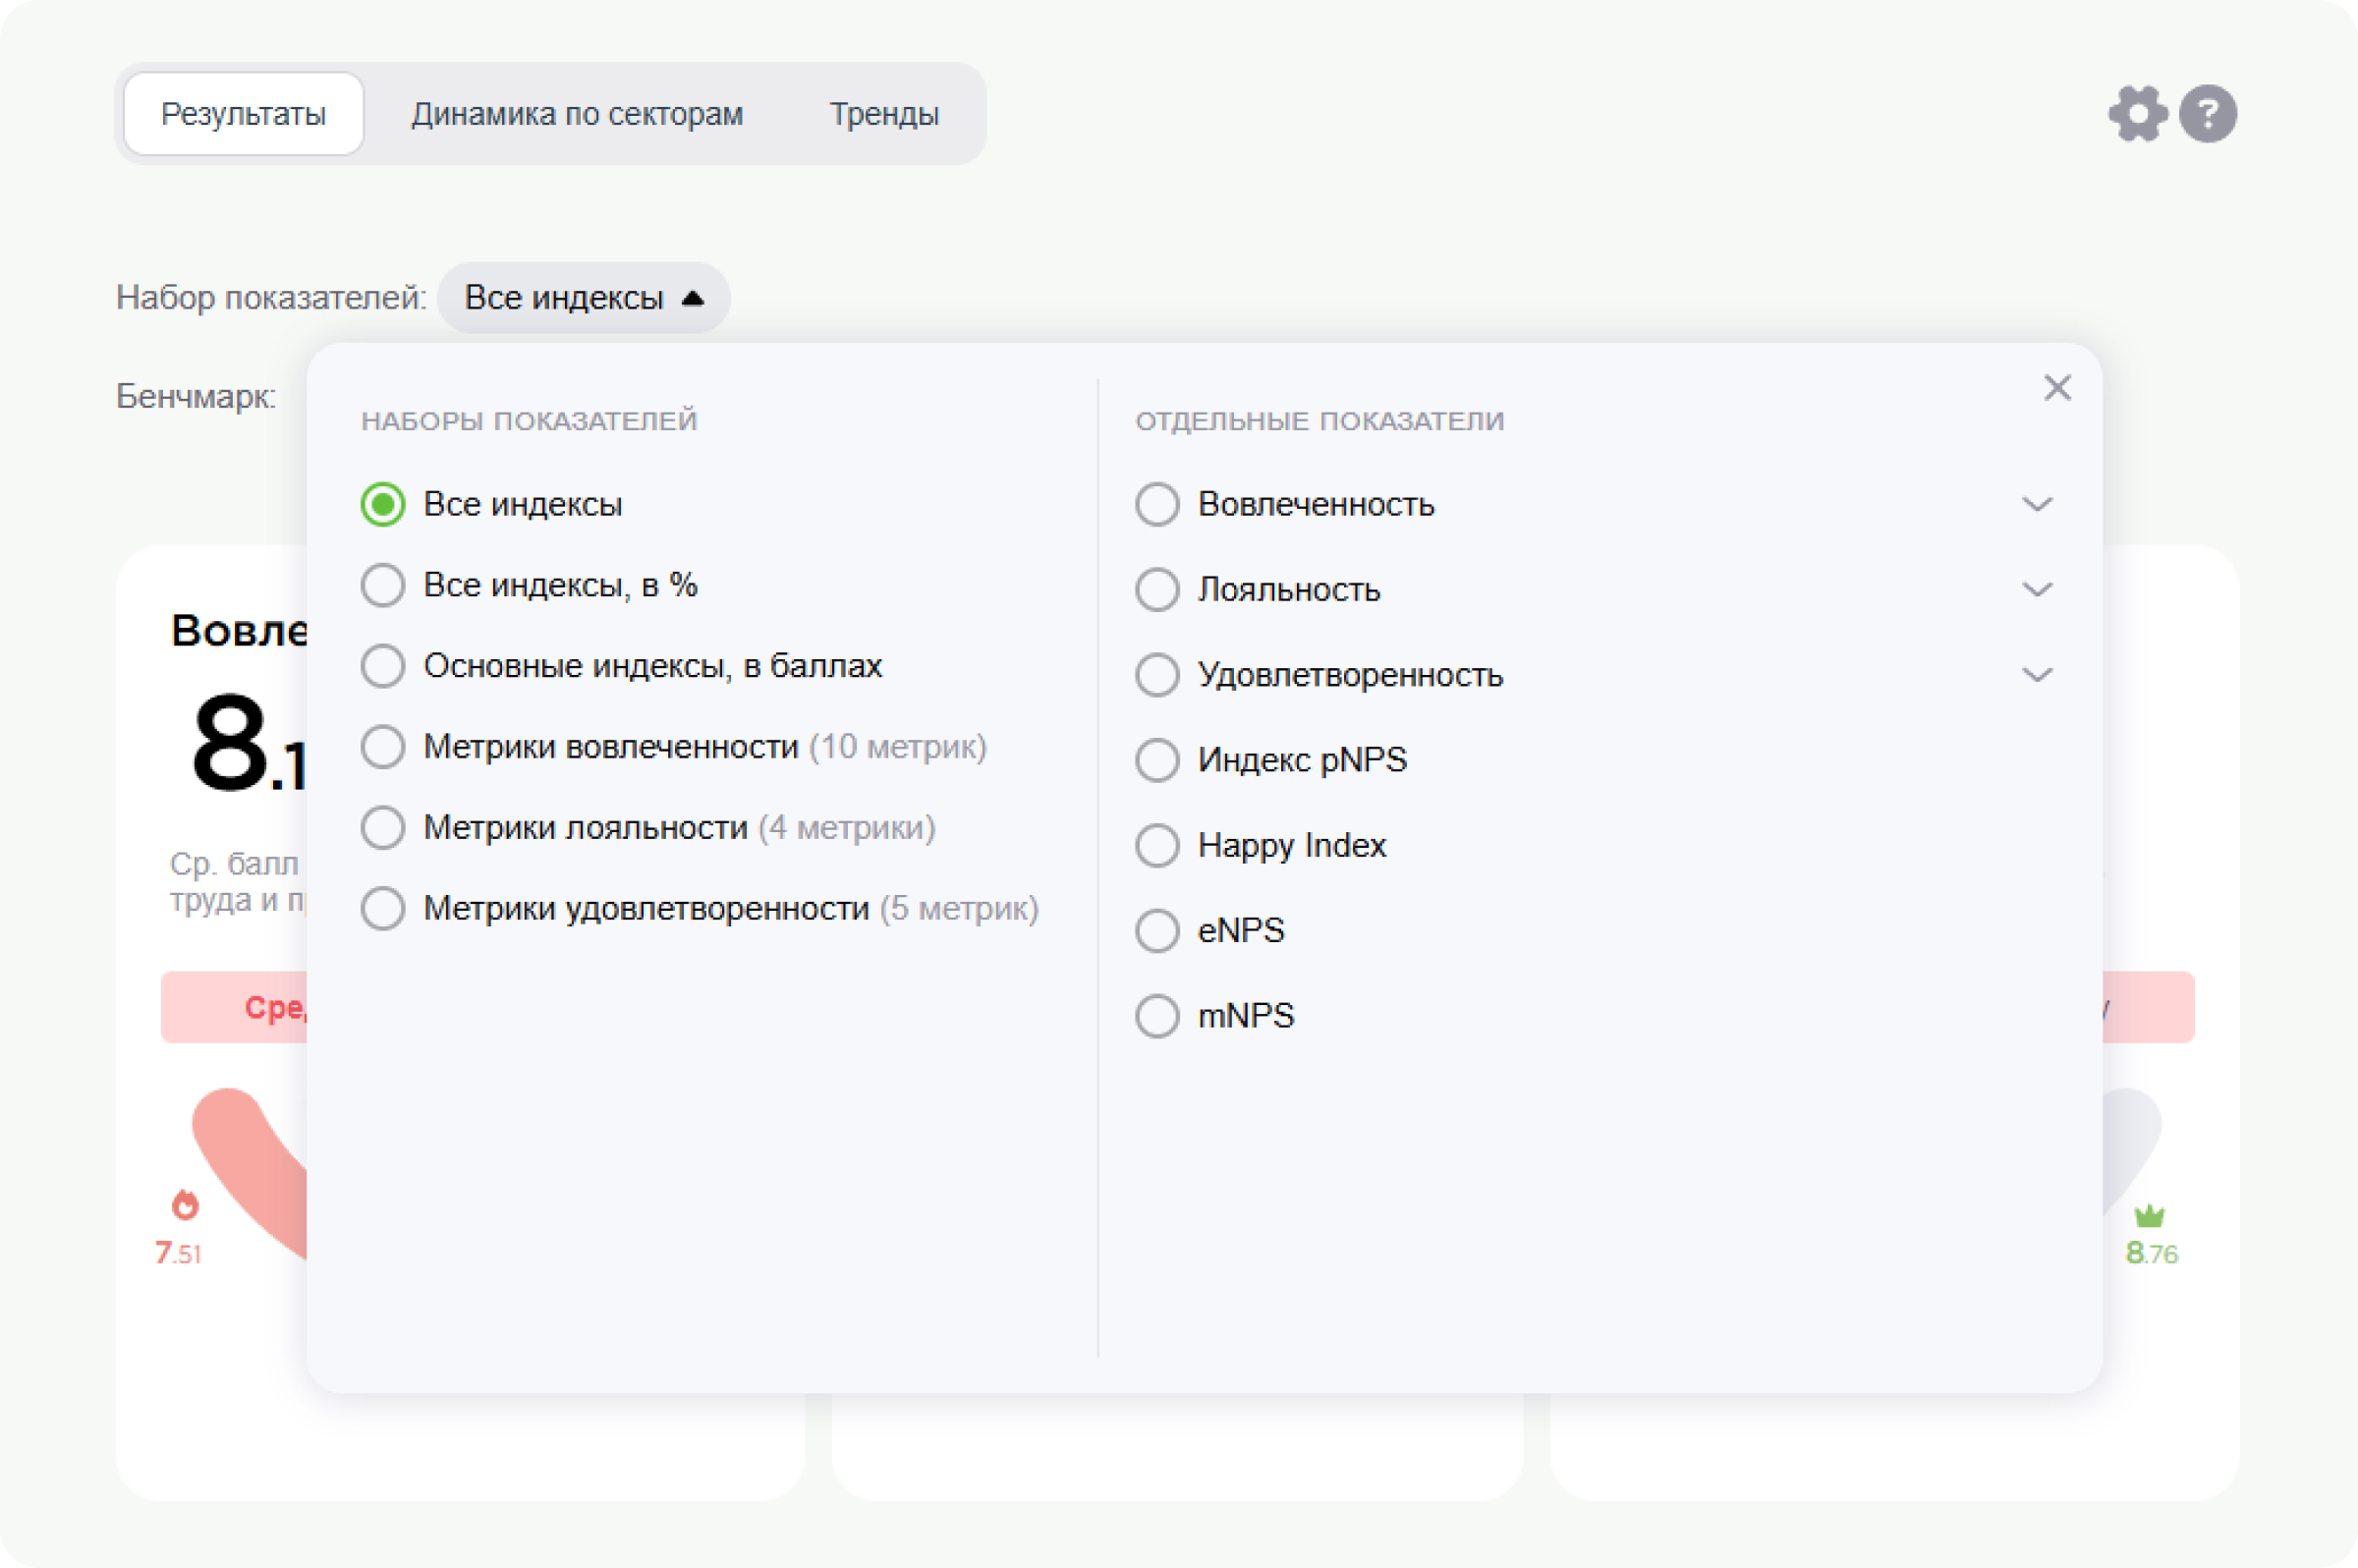Choose Основные индексы, в баллах
2358x1568 pixels.
(x=383, y=666)
